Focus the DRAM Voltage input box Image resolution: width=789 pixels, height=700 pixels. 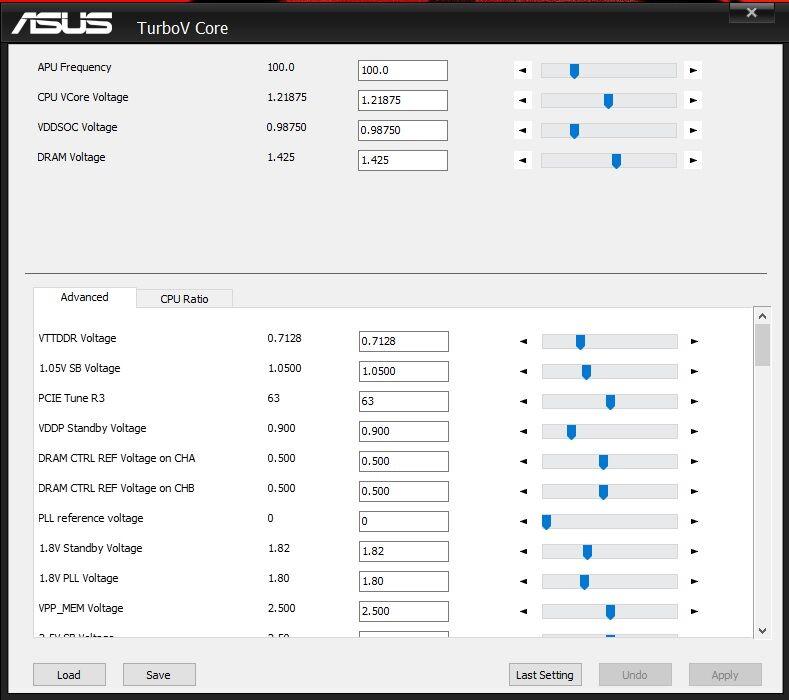click(x=403, y=161)
